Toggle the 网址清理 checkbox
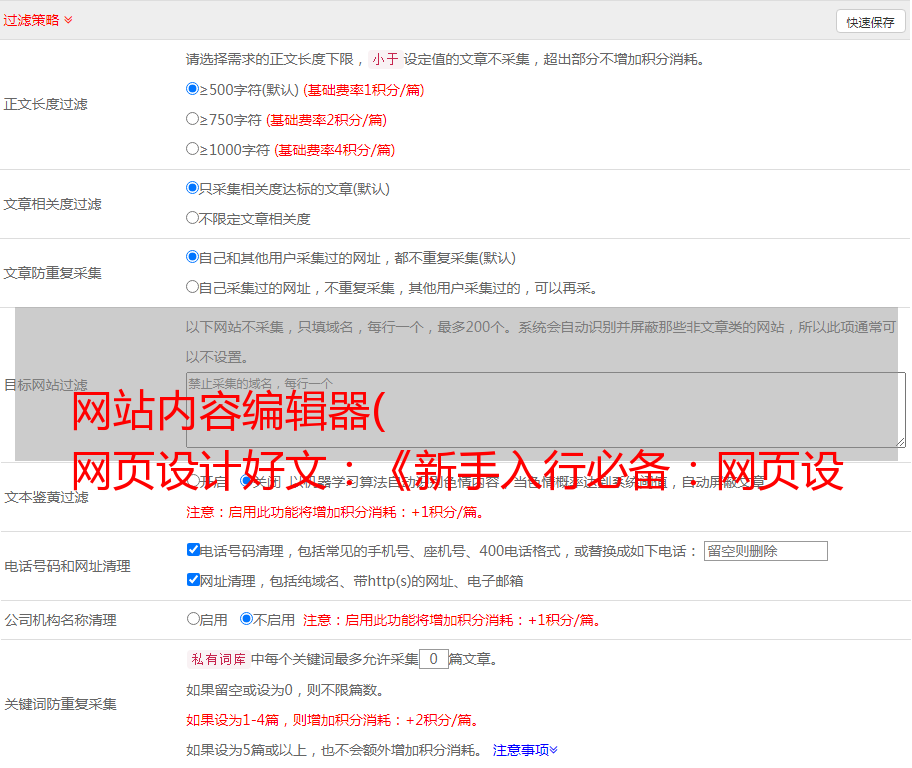 coord(193,580)
